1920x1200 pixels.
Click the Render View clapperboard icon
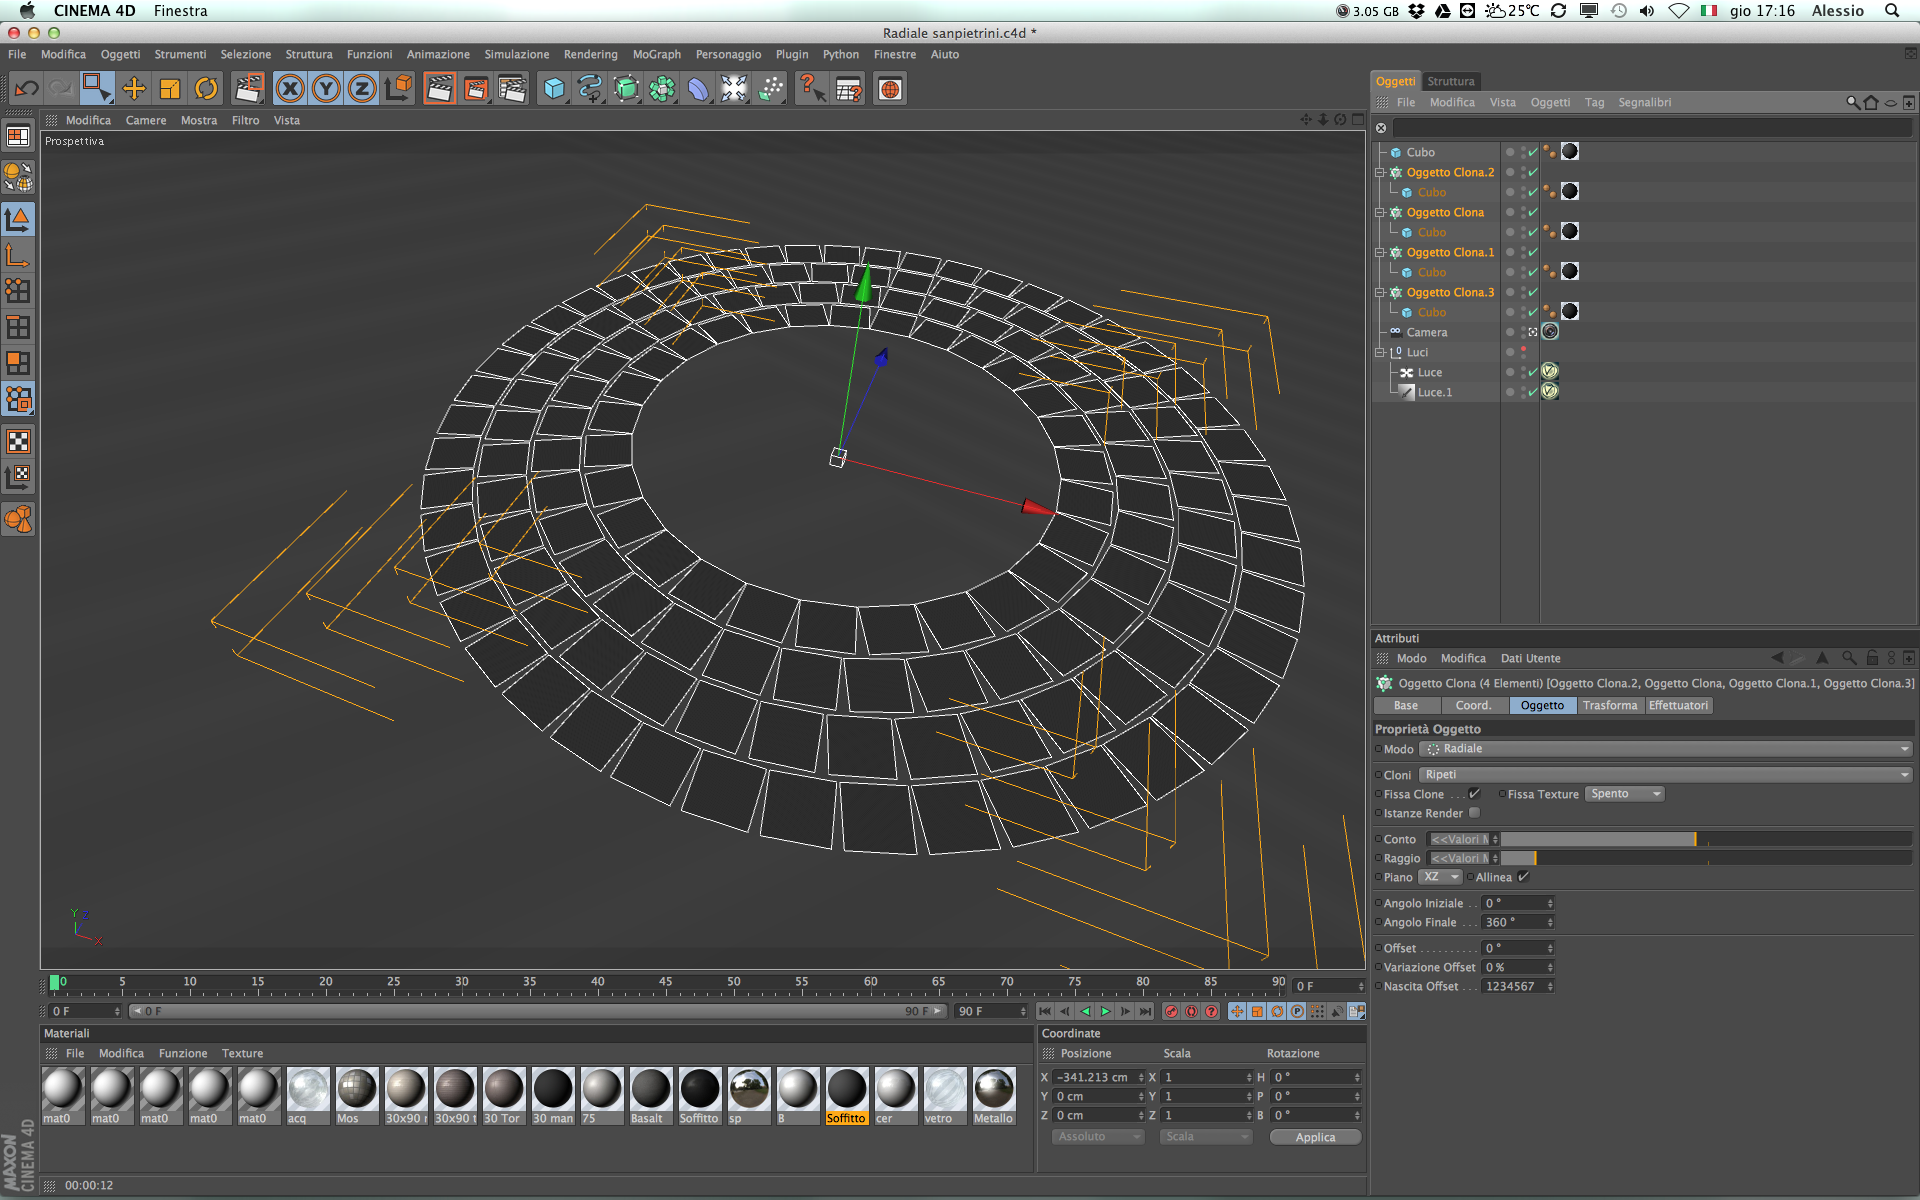point(439,89)
